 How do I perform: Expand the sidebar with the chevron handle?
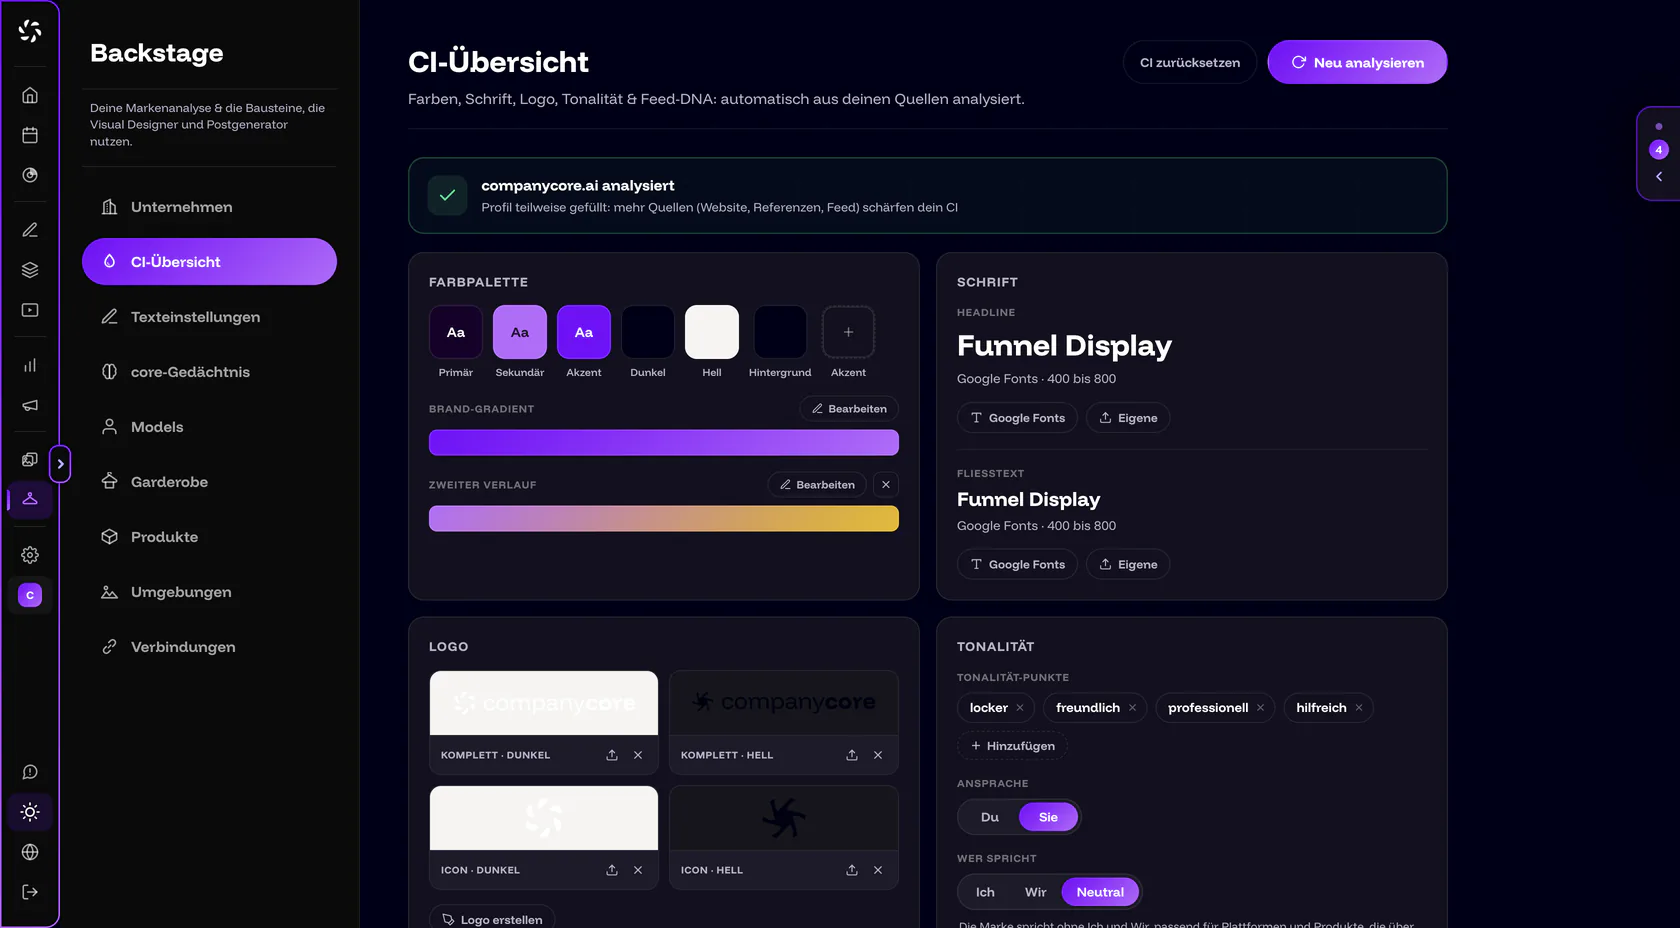60,464
